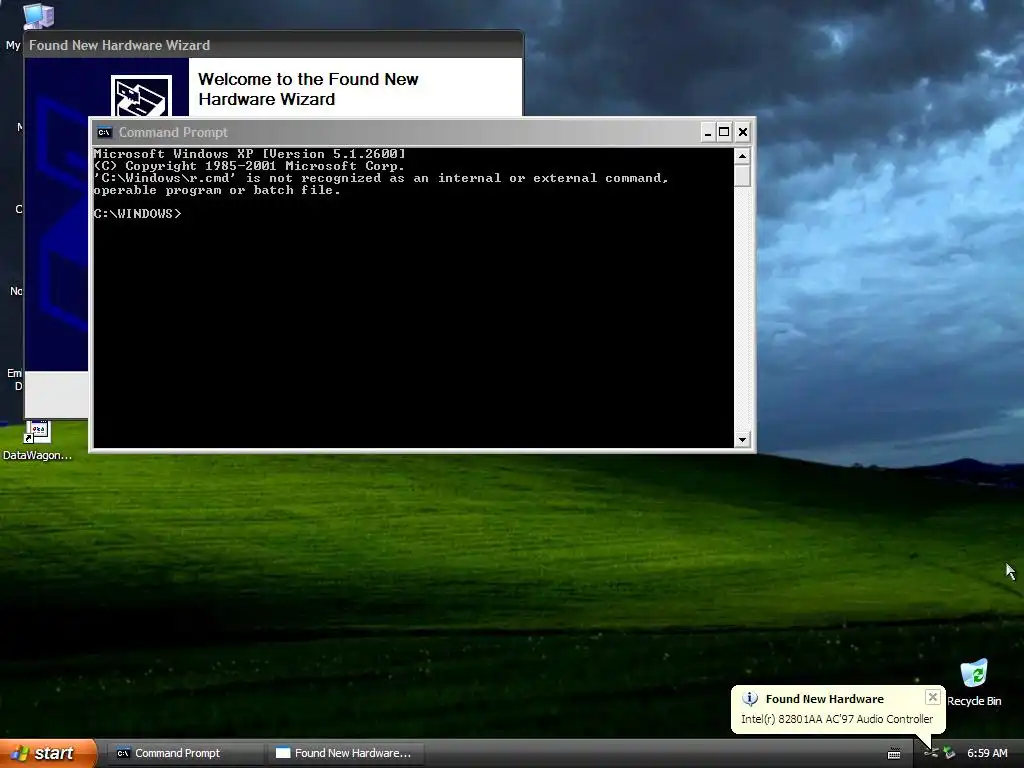Click the Found New Hardware Wizard hardware icon

click(141, 96)
